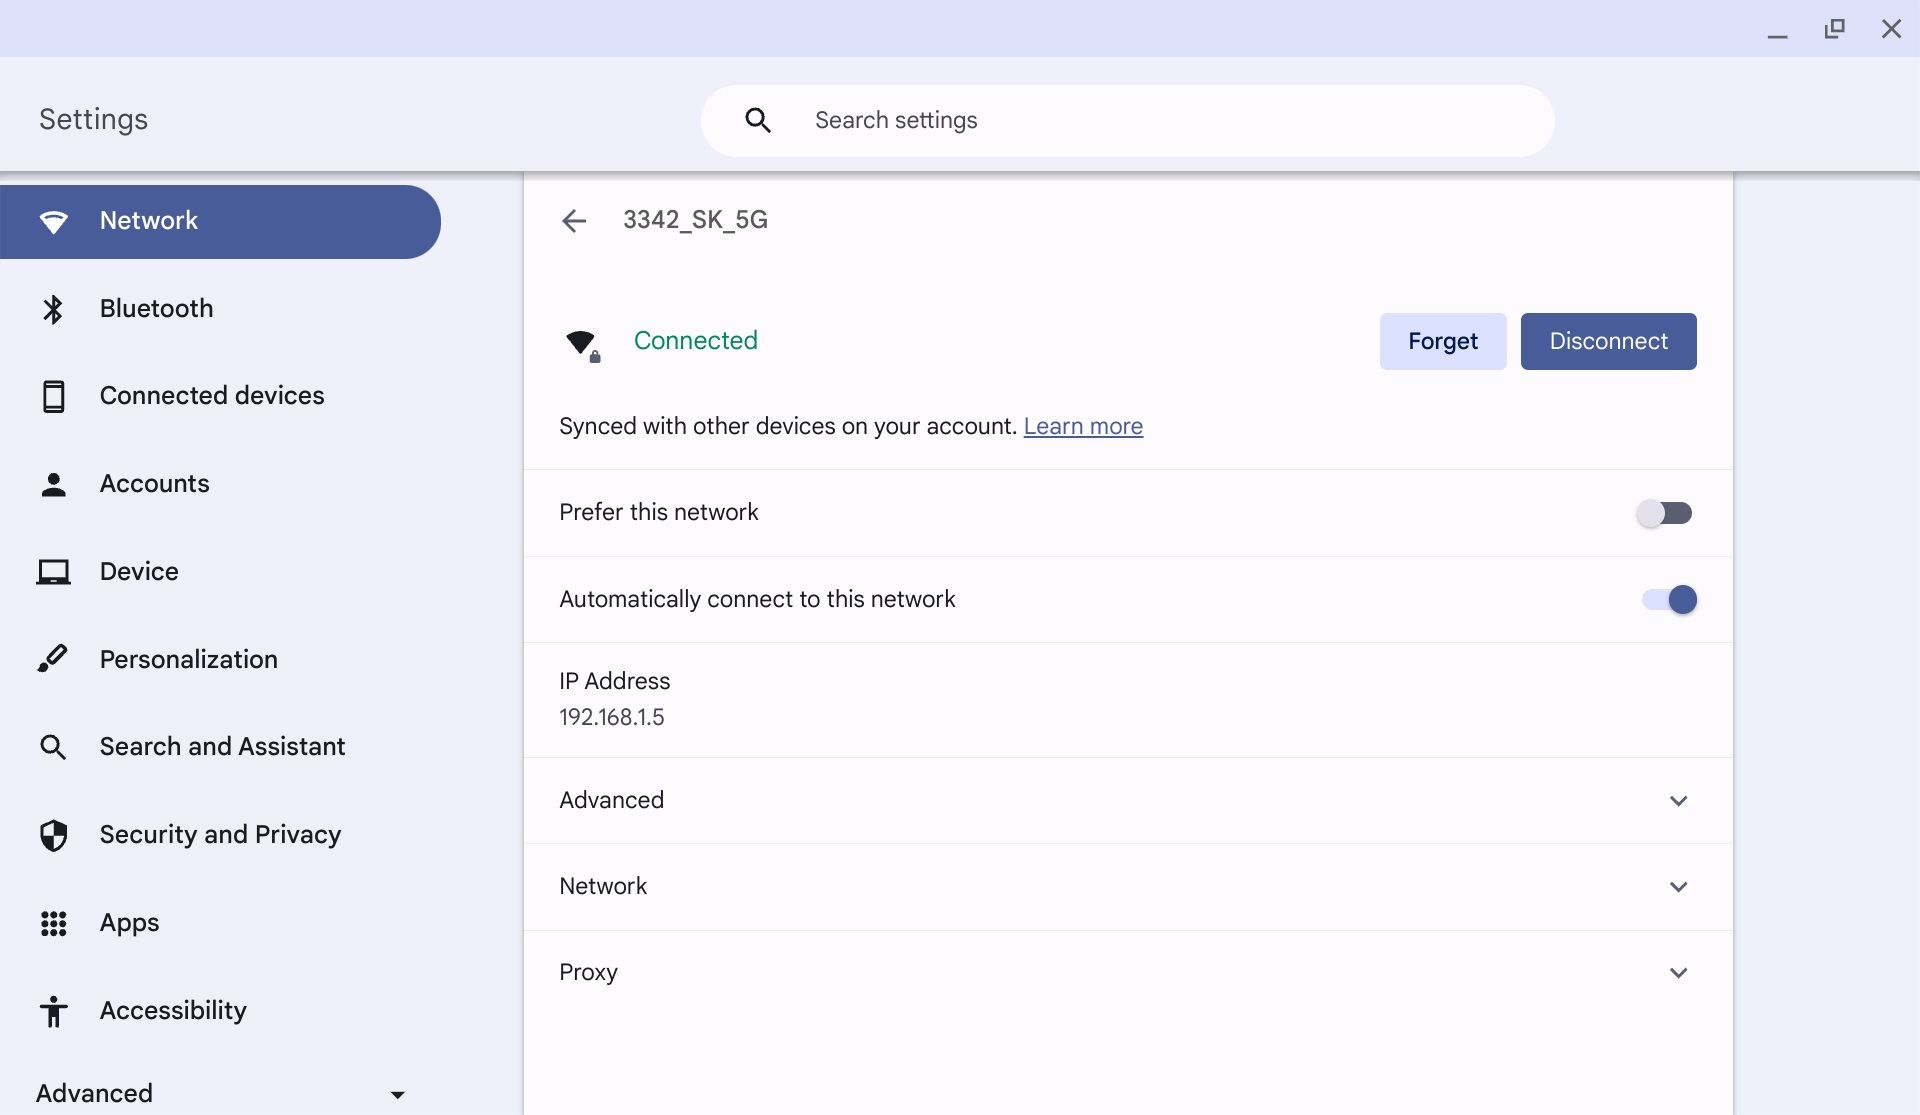1920x1115 pixels.
Task: Click the Device laptop icon
Action: coord(53,572)
